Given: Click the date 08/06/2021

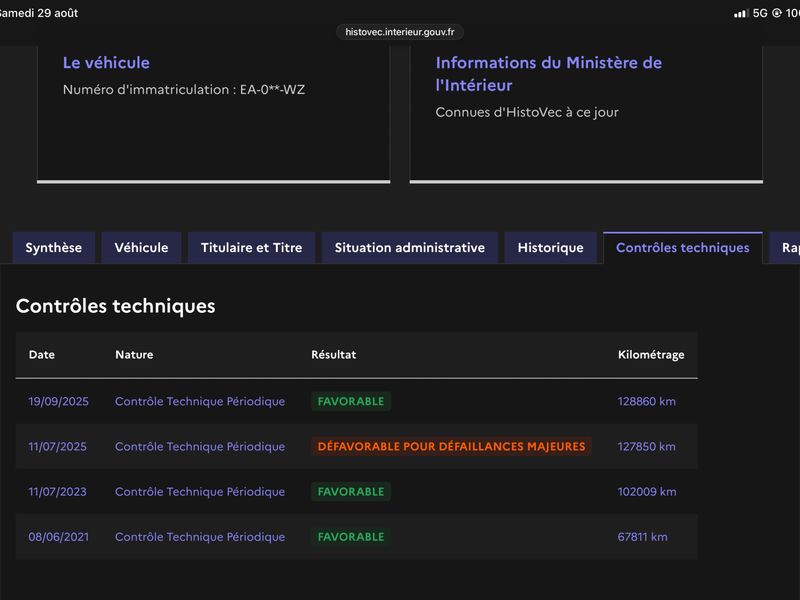Looking at the screenshot, I should click(59, 537).
